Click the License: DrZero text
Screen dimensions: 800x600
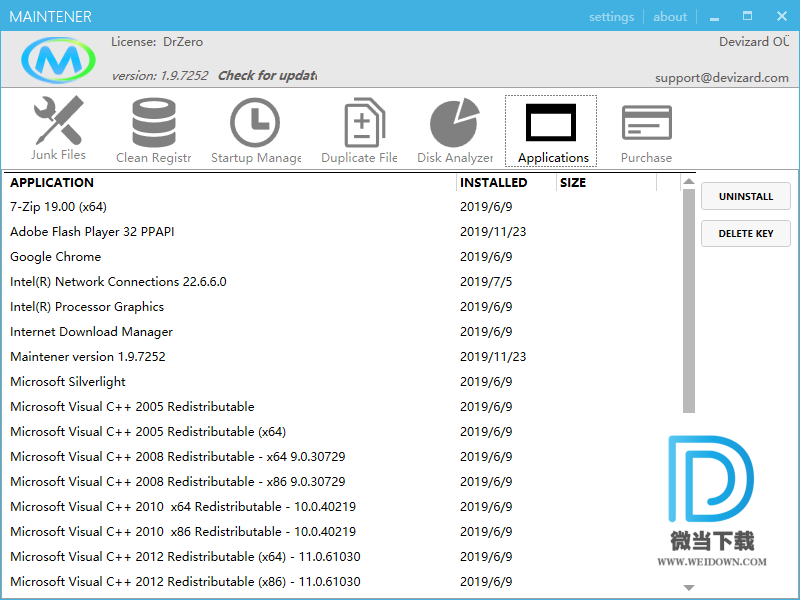[157, 42]
